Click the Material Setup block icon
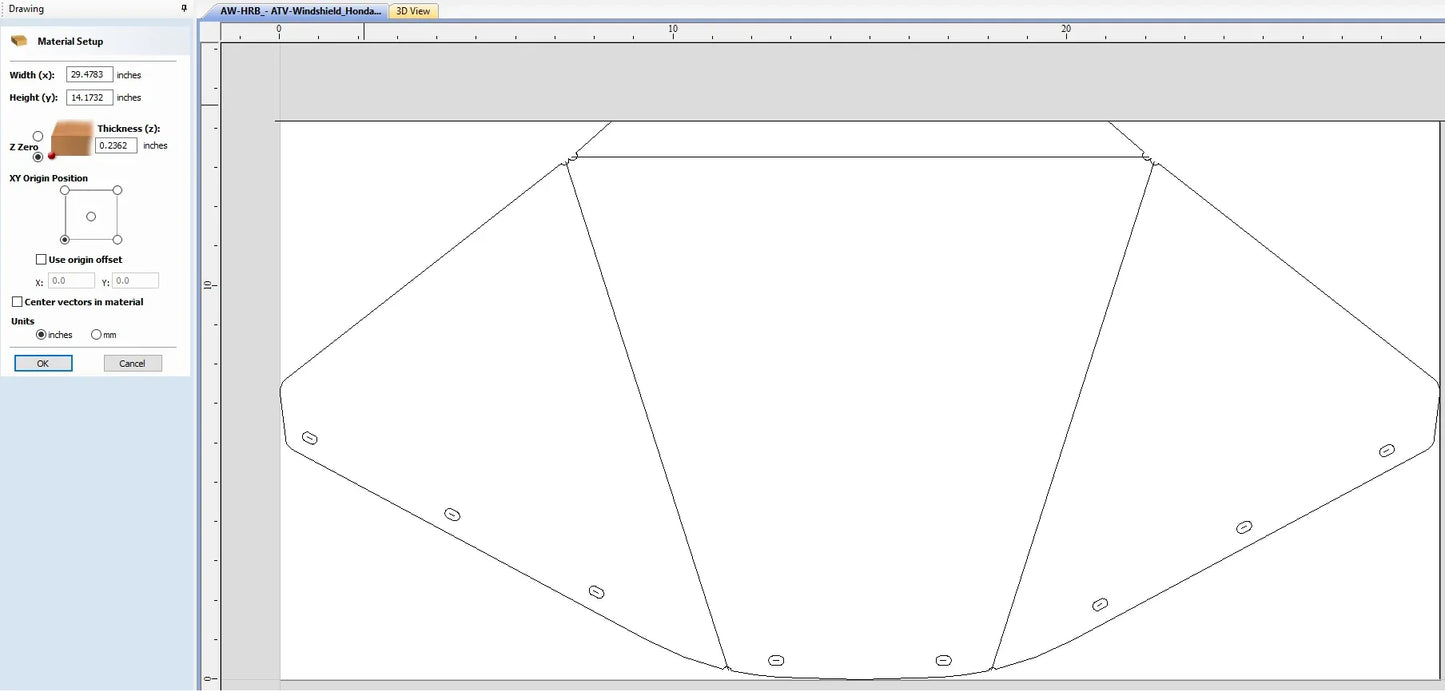The image size is (1445, 692). point(19,41)
